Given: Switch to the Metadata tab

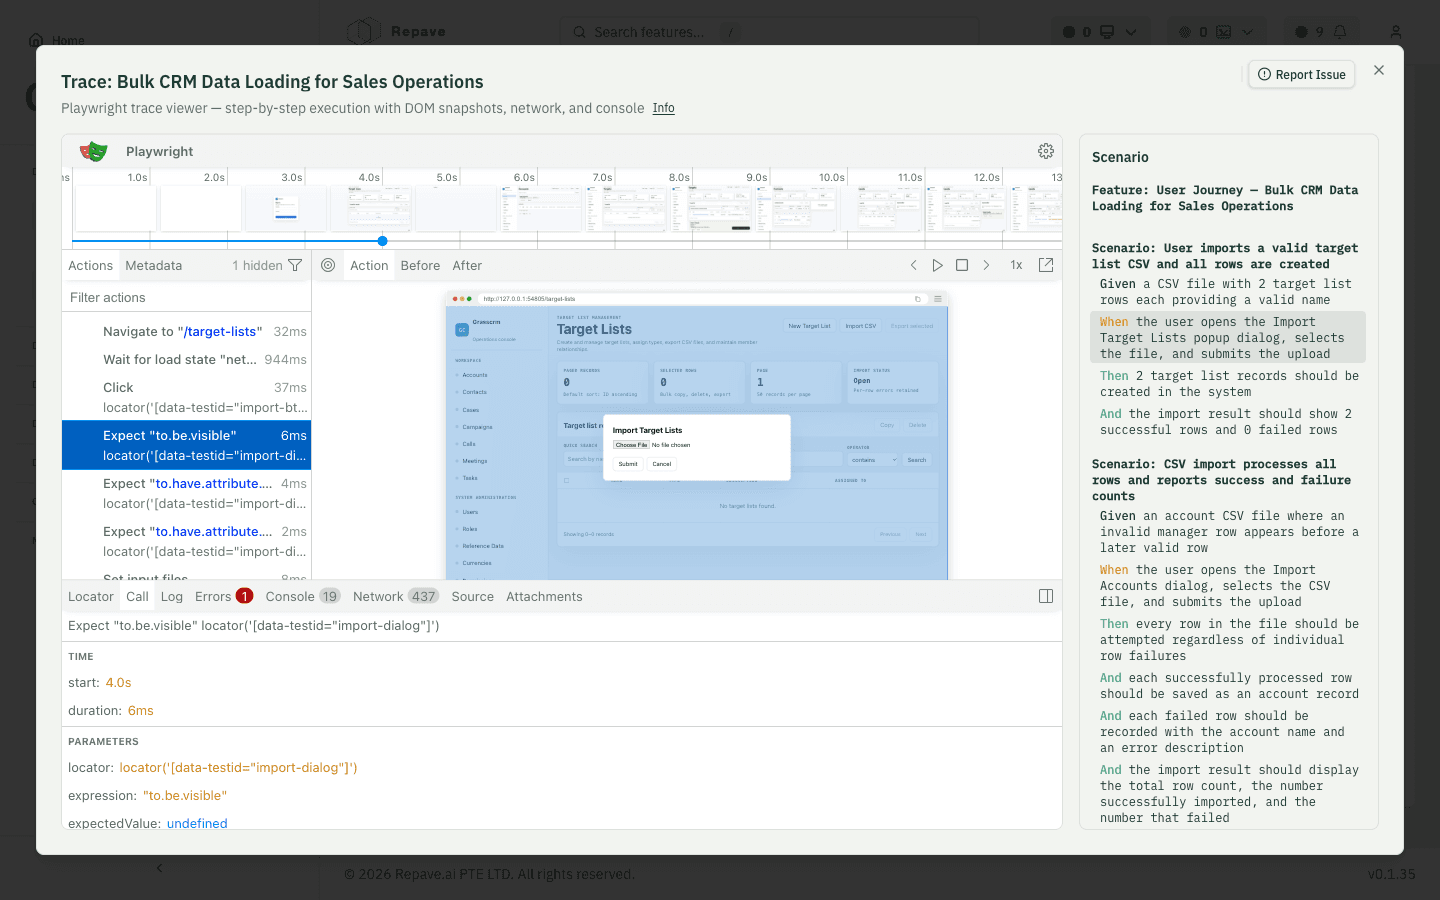Looking at the screenshot, I should (x=154, y=266).
